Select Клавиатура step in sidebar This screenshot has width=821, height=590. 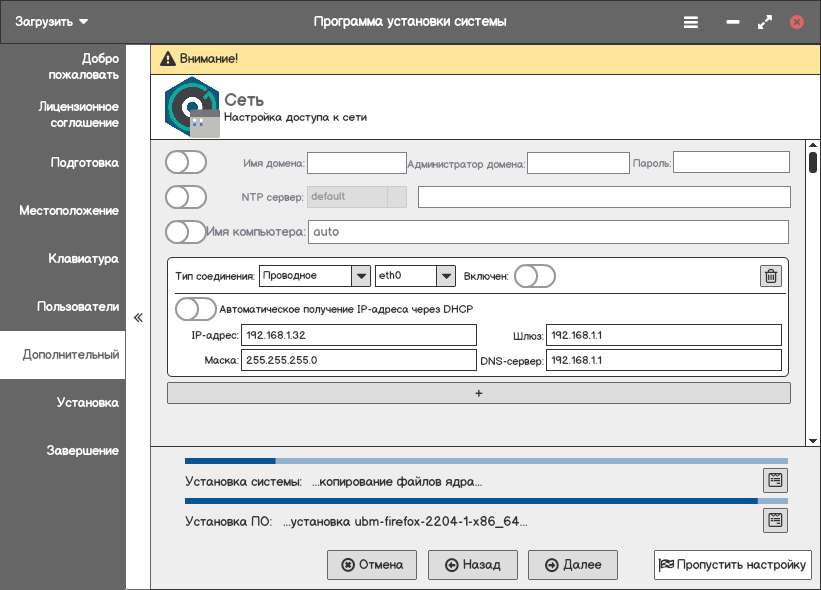84,259
